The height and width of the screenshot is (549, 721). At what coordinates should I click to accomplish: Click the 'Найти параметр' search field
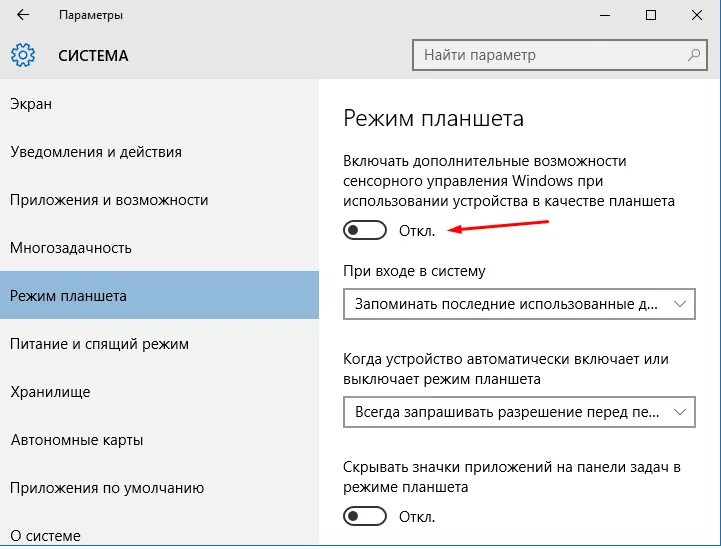tap(560, 55)
